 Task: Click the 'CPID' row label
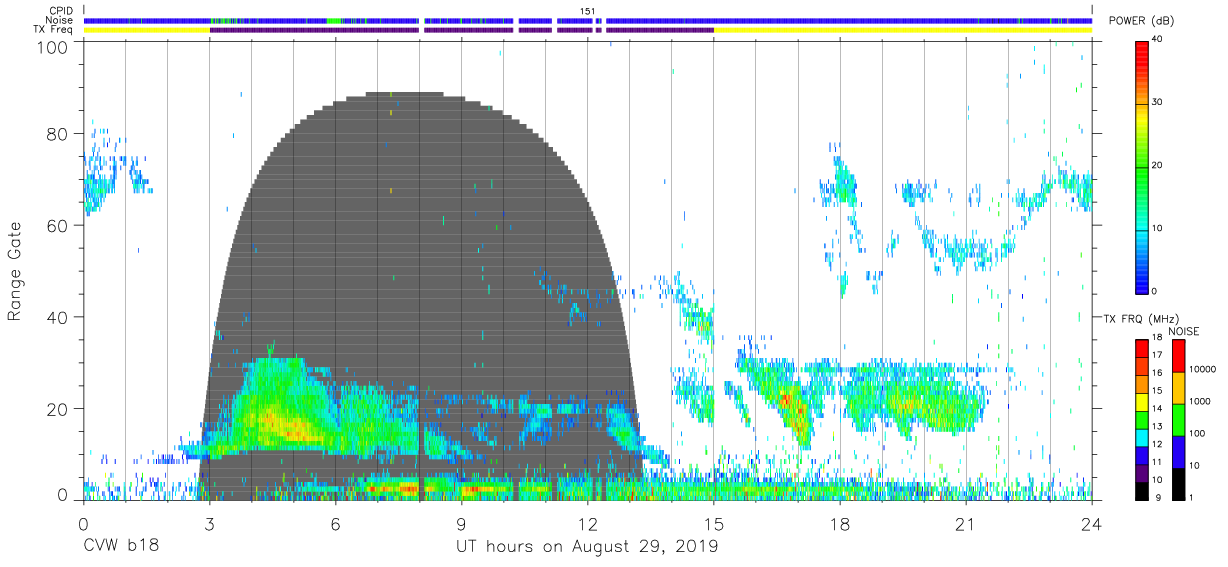pos(61,11)
